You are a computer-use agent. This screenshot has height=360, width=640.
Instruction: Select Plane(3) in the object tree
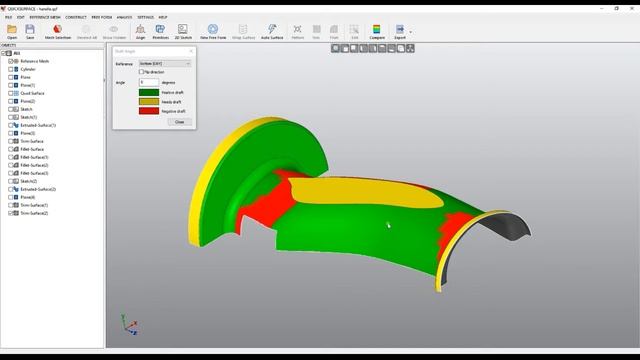click(28, 133)
